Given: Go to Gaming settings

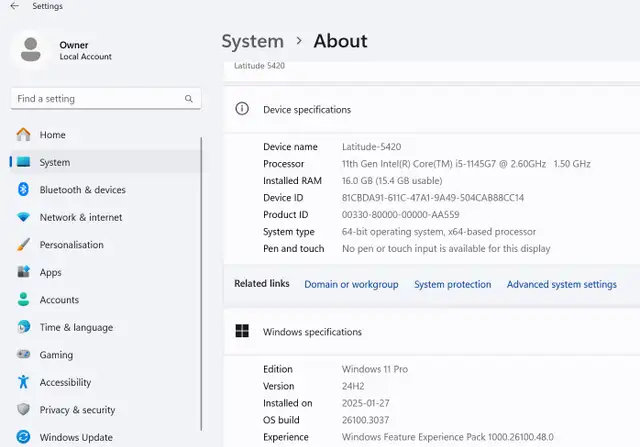Looking at the screenshot, I should tap(106, 355).
